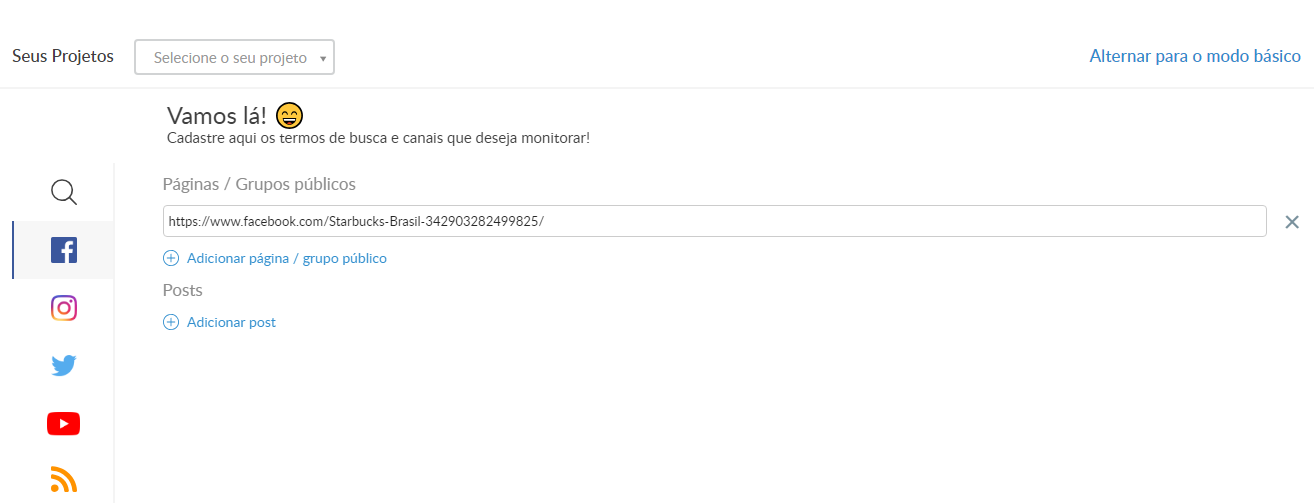Open the RSS feed channel icon
This screenshot has width=1314, height=503.
click(x=63, y=480)
